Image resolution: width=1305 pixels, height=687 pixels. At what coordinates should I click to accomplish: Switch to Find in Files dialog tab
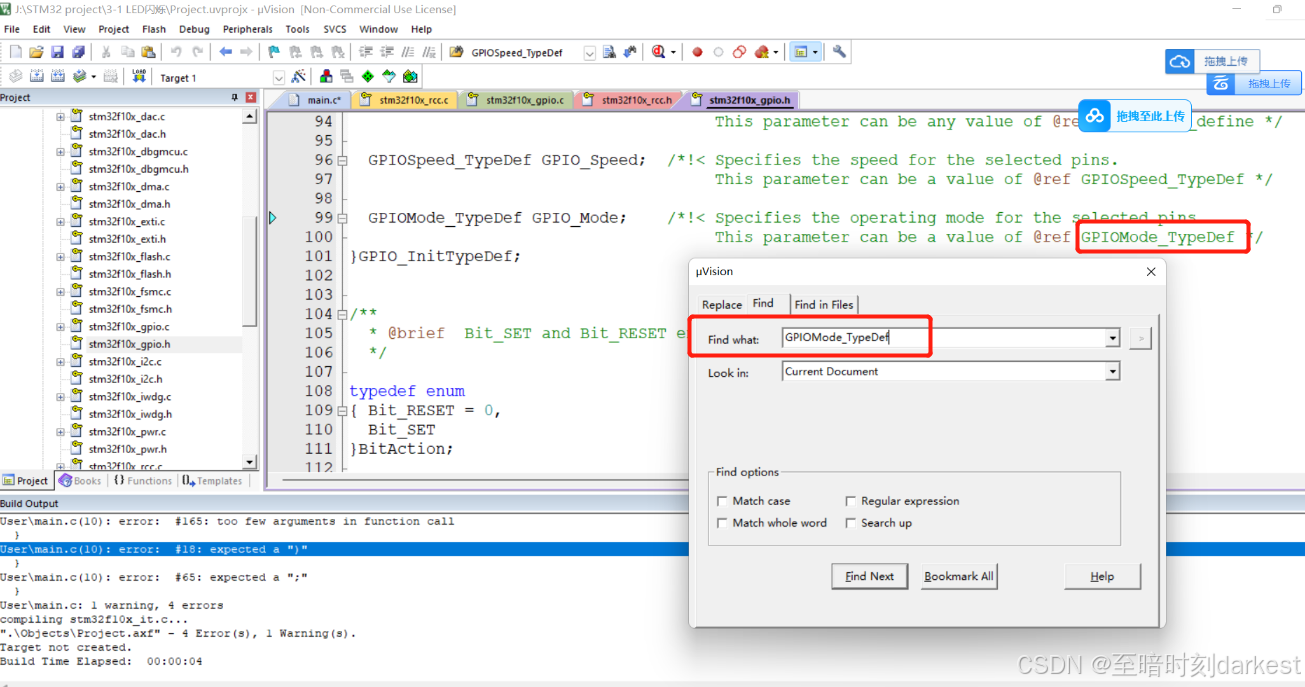coord(824,304)
